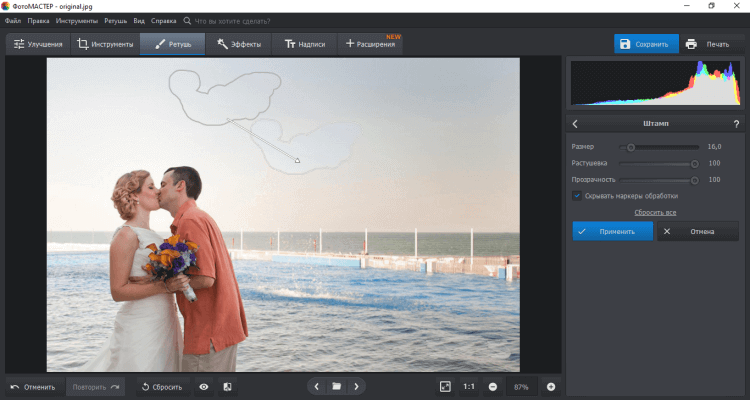Toggle before/after comparison view icon
This screenshot has height=400, width=750.
227,386
